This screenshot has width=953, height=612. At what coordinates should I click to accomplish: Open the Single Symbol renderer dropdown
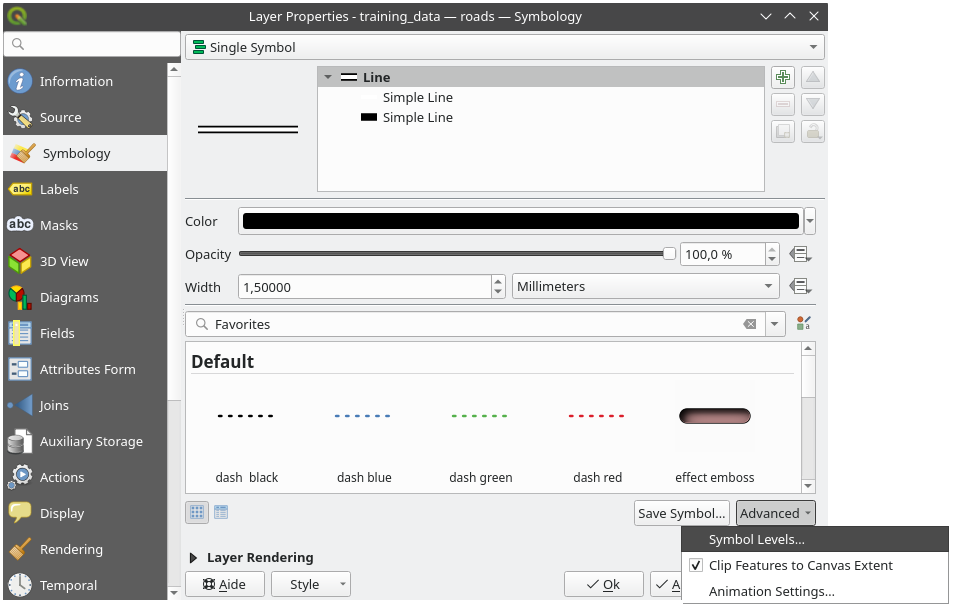pyautogui.click(x=504, y=47)
